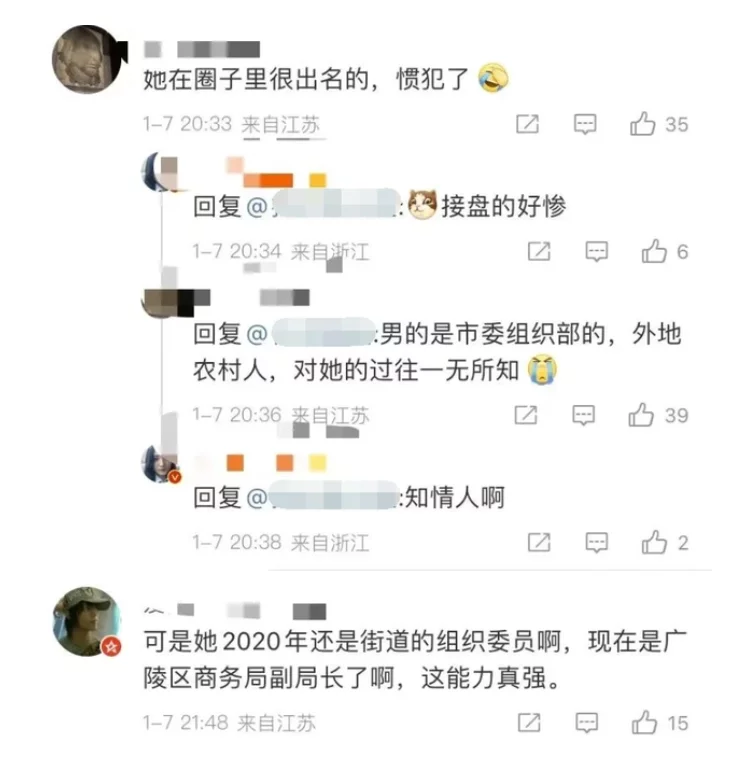Open reply box for 接盘的好惨 comment
732x761 pixels.
(x=597, y=252)
